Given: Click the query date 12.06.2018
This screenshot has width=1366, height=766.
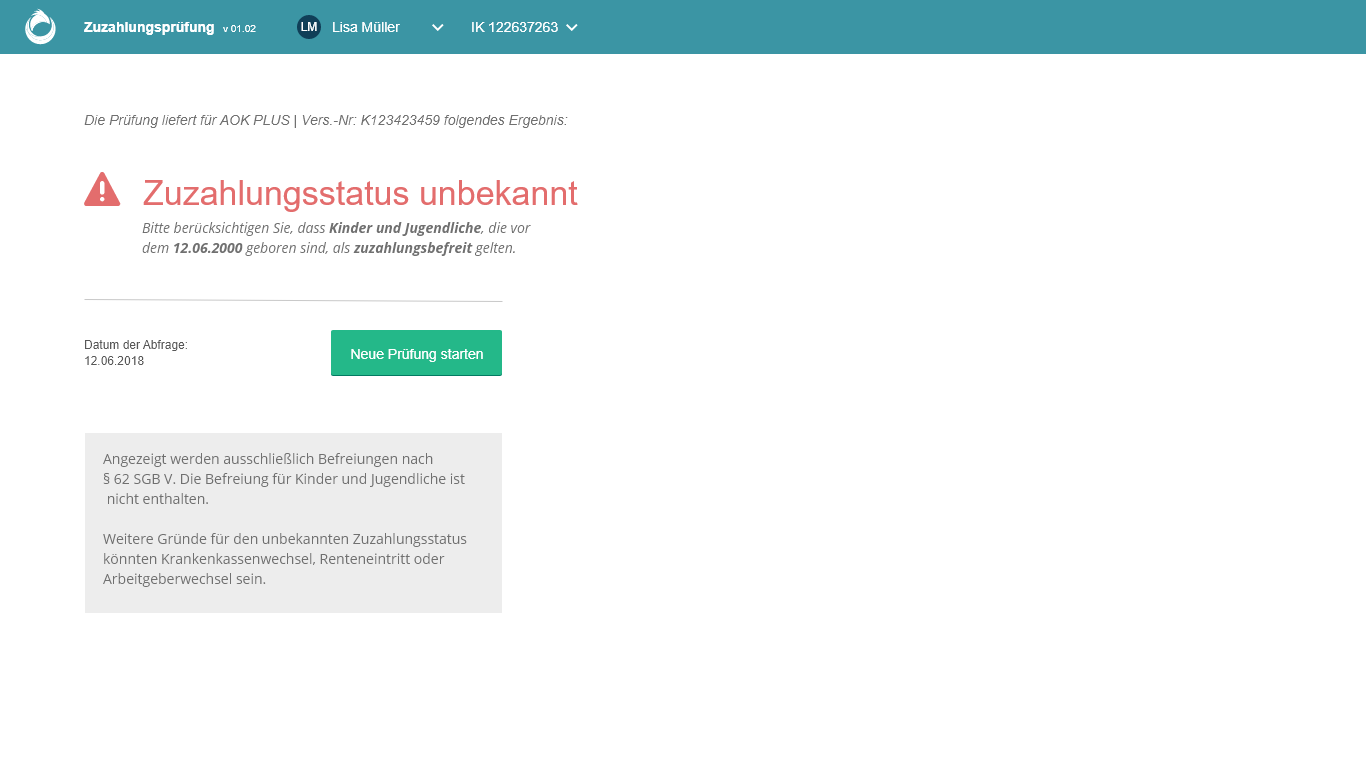Looking at the screenshot, I should pyautogui.click(x=114, y=361).
